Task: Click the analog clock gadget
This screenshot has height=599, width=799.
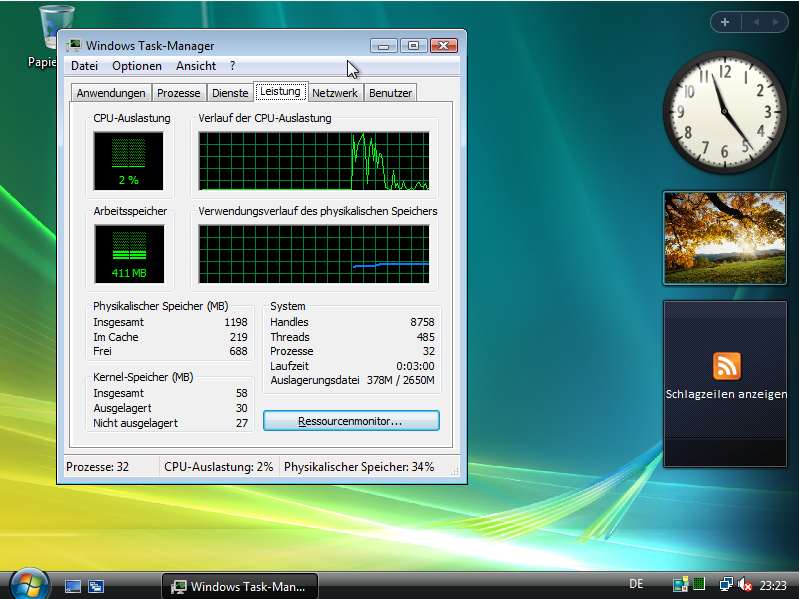Action: pos(724,111)
